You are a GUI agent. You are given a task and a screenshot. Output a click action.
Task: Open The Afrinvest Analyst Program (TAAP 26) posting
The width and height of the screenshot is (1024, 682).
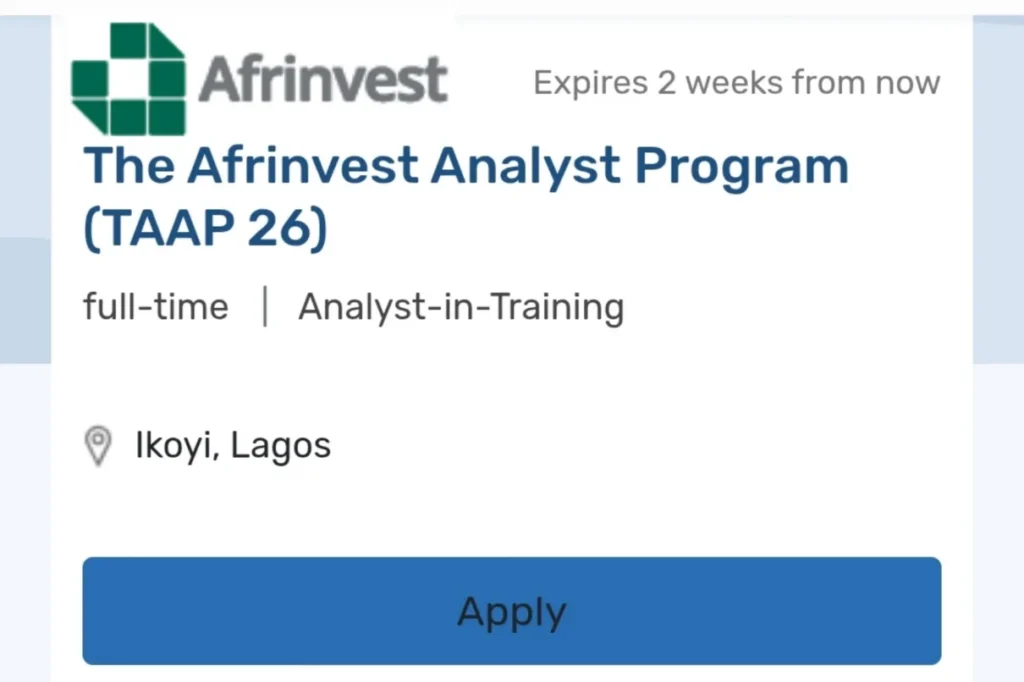click(x=465, y=195)
